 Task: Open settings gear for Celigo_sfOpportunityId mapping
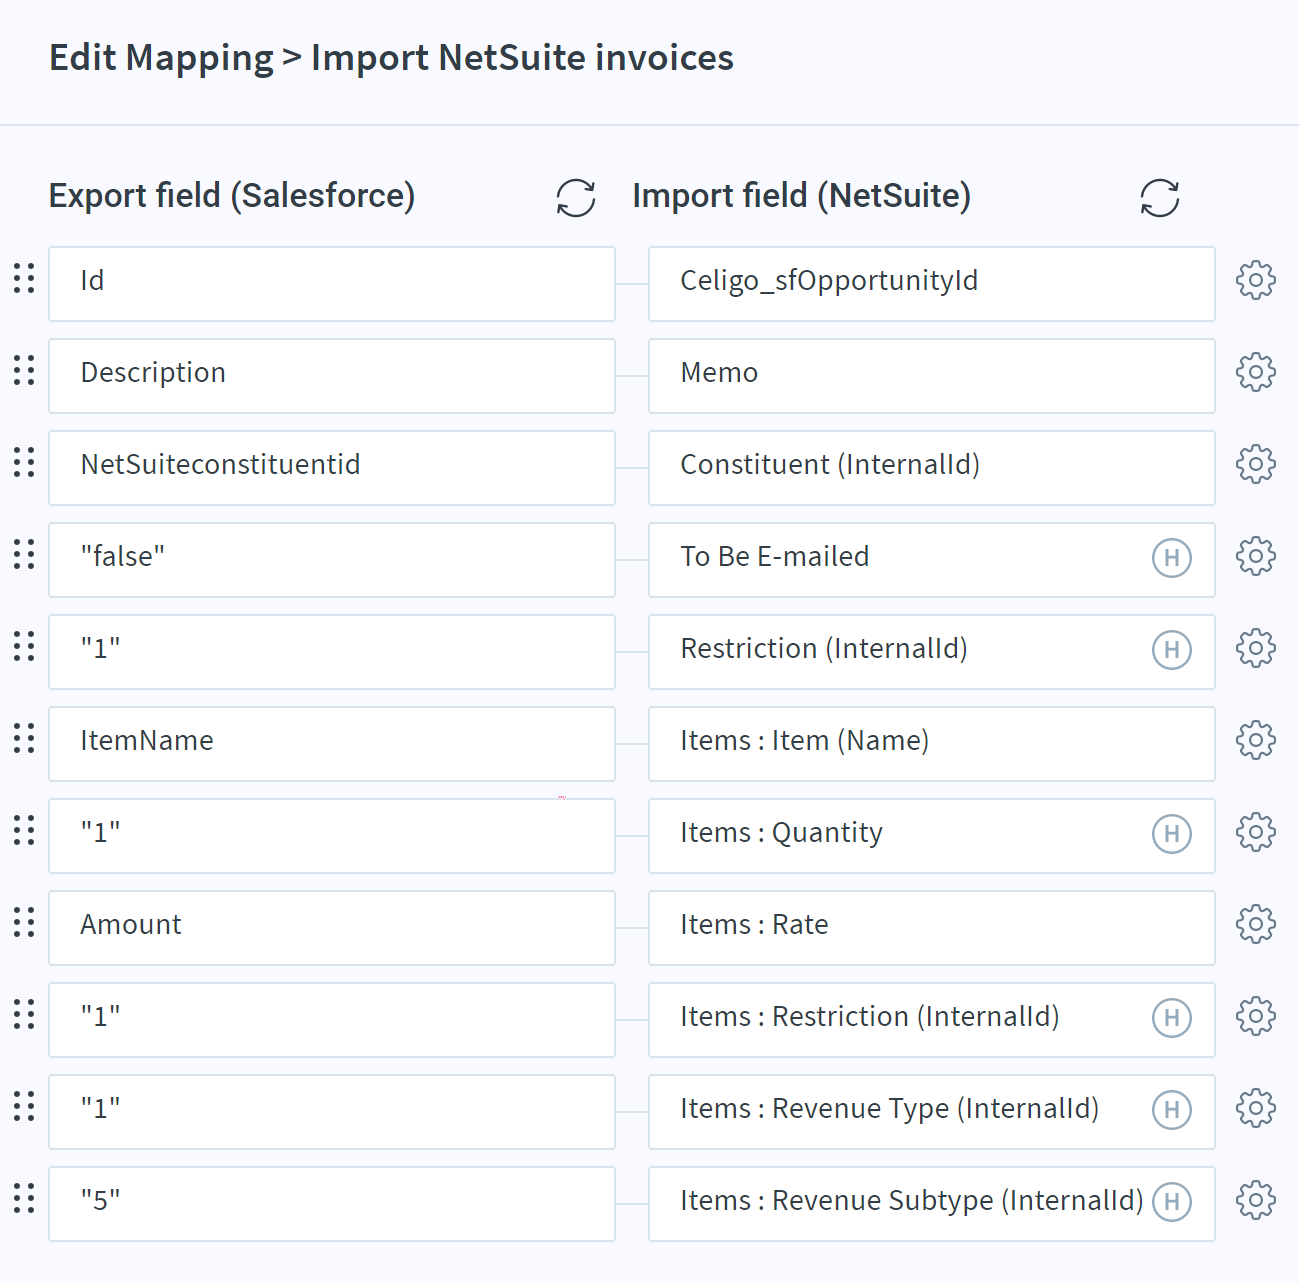coord(1256,280)
